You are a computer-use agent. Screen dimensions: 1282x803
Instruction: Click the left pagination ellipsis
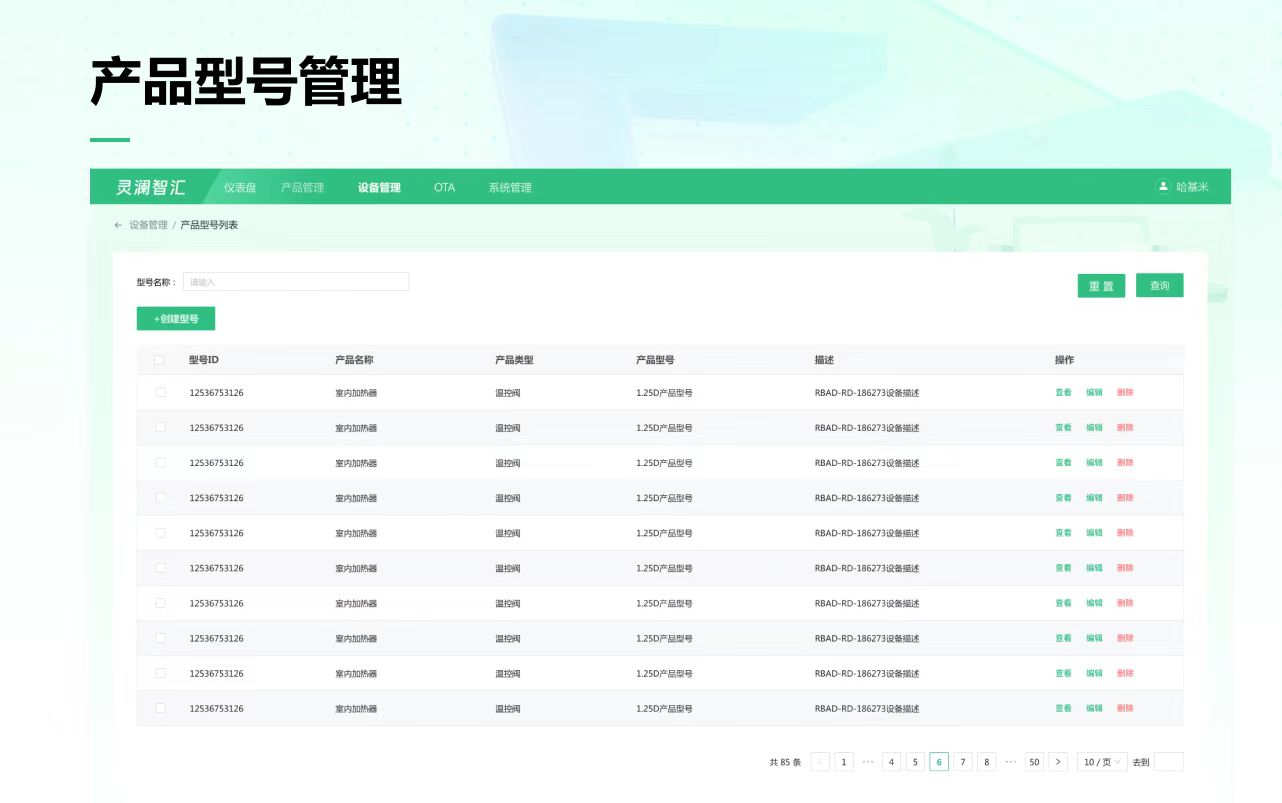(868, 762)
